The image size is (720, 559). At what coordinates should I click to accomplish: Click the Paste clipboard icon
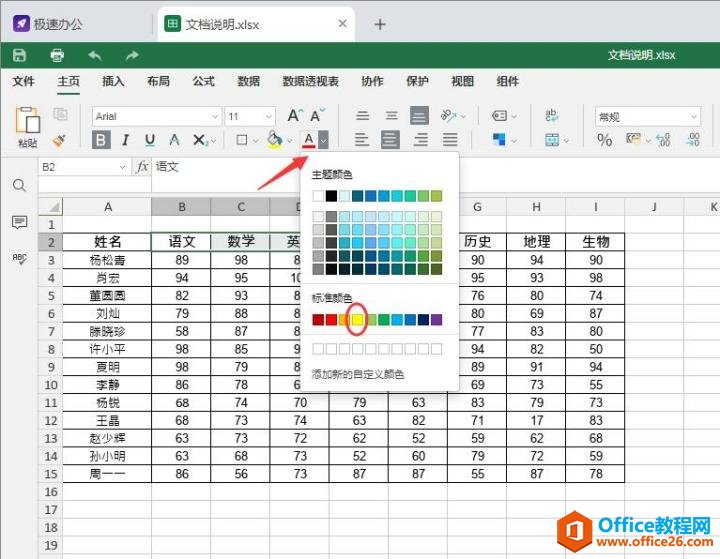[28, 120]
